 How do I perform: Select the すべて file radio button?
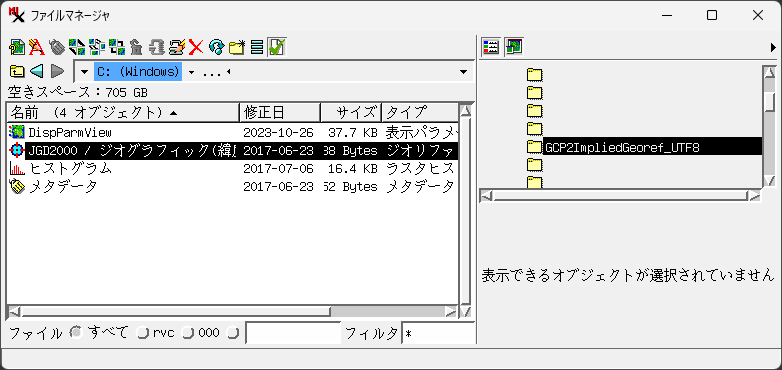(76, 333)
